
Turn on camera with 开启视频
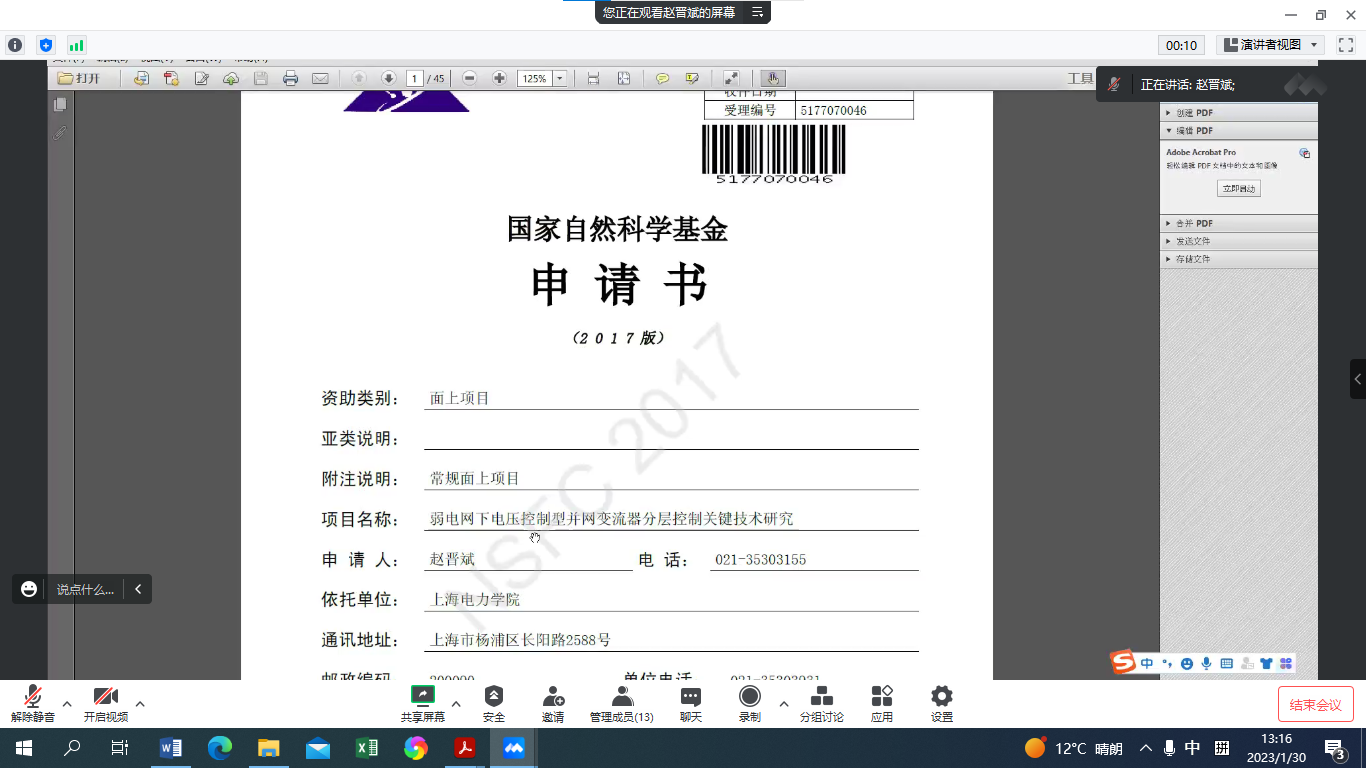[x=105, y=704]
